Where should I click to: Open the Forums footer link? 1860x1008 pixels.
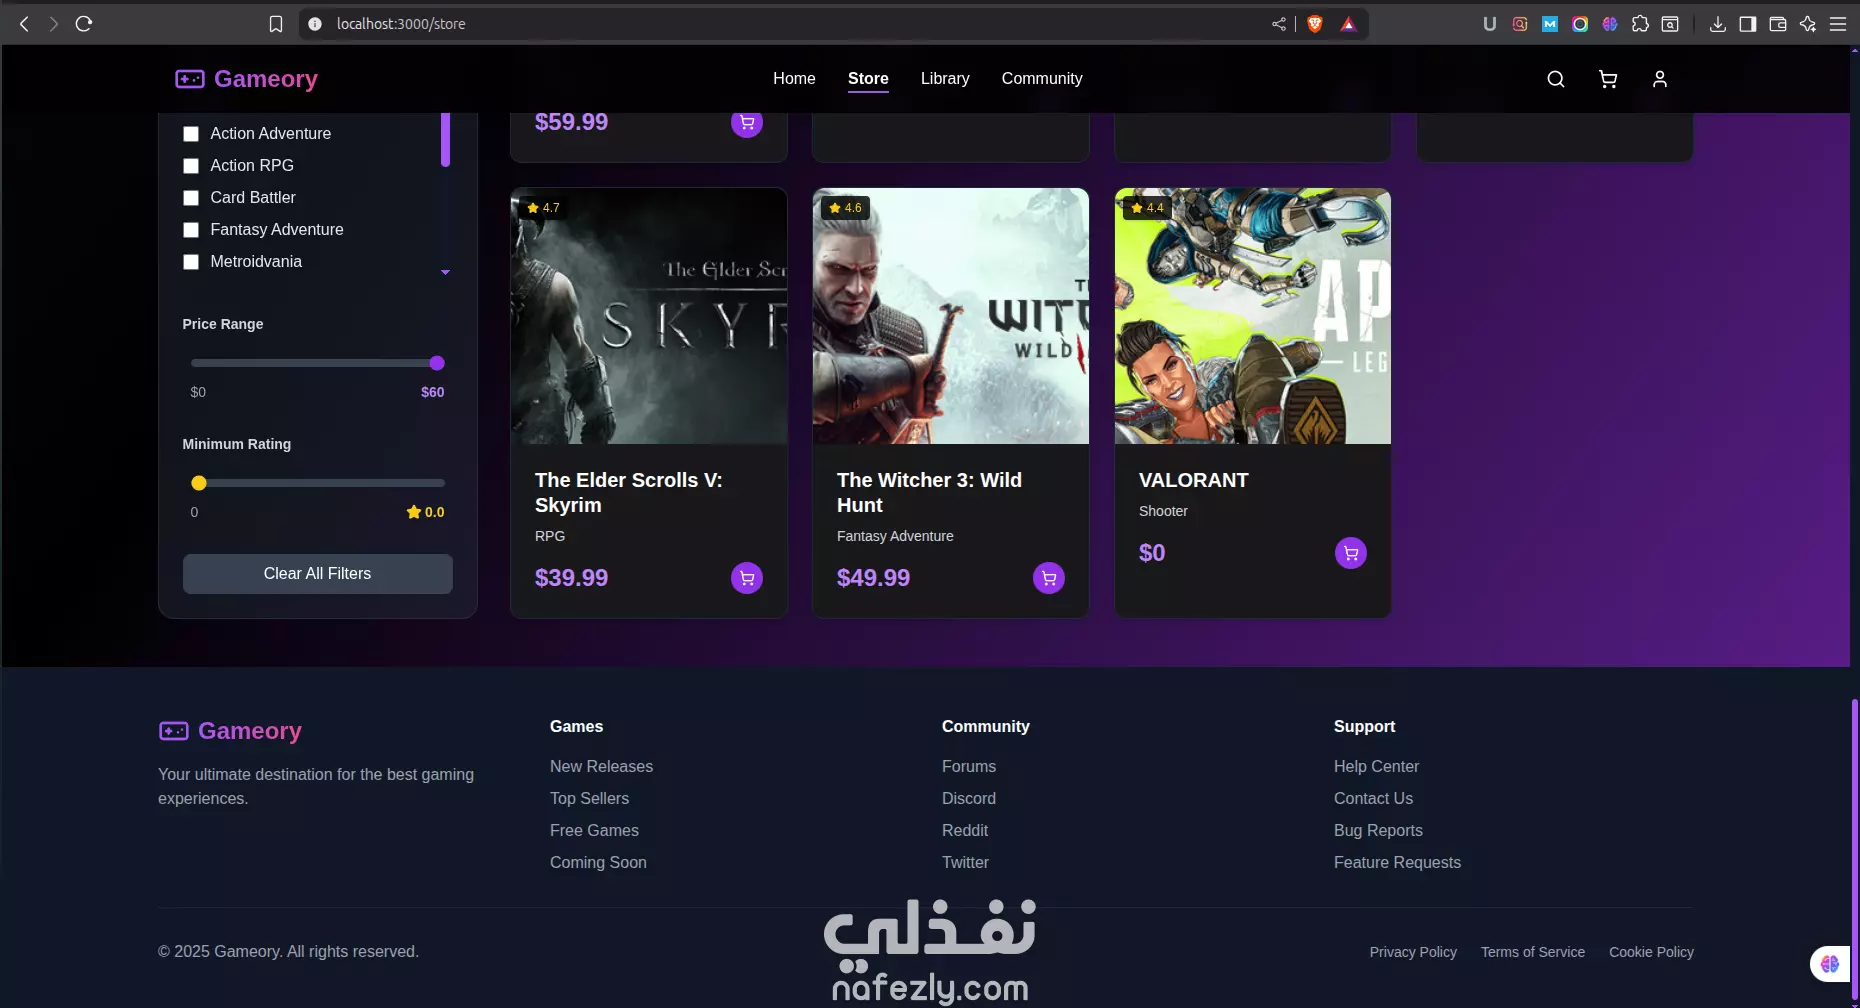[x=969, y=767]
